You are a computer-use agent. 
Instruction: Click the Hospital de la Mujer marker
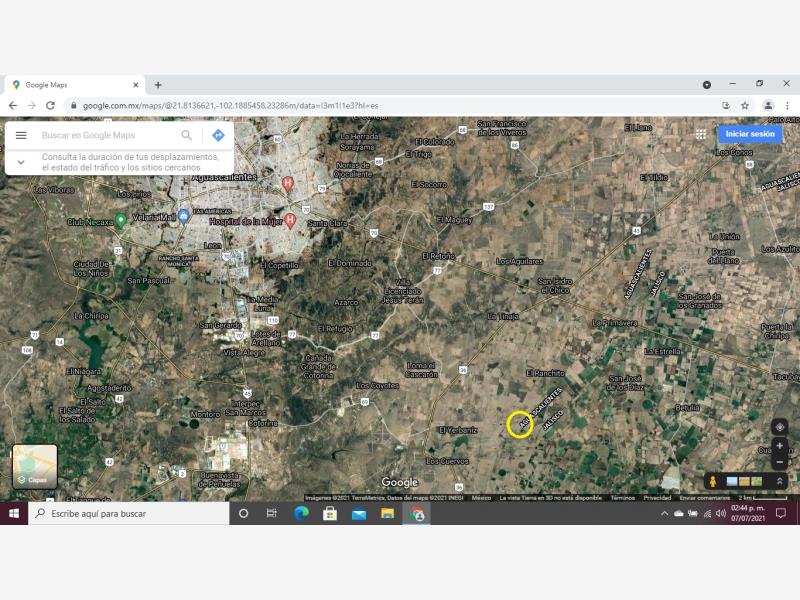pyautogui.click(x=290, y=220)
